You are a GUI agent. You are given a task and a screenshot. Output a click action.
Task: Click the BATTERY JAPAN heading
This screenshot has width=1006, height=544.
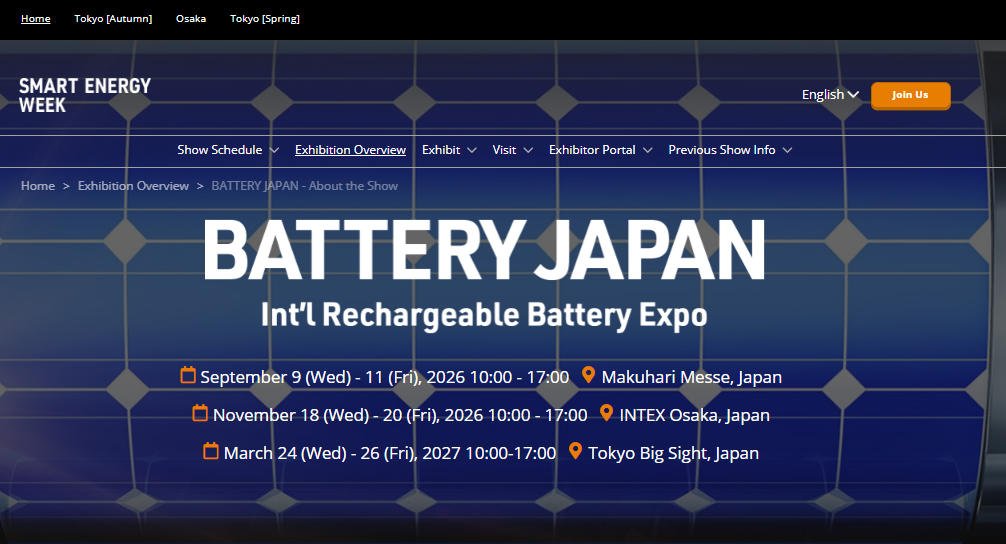coord(484,250)
